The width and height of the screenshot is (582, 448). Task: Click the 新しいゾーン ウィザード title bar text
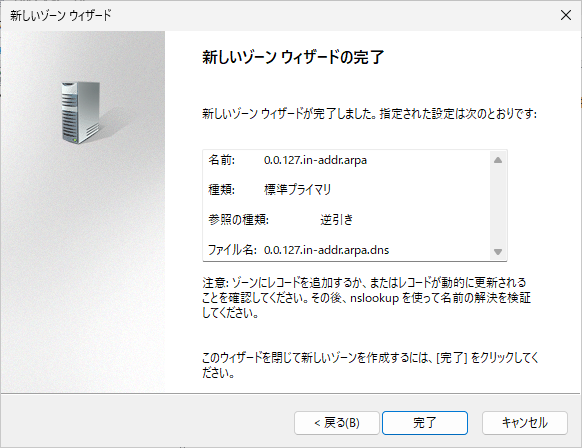tap(61, 15)
